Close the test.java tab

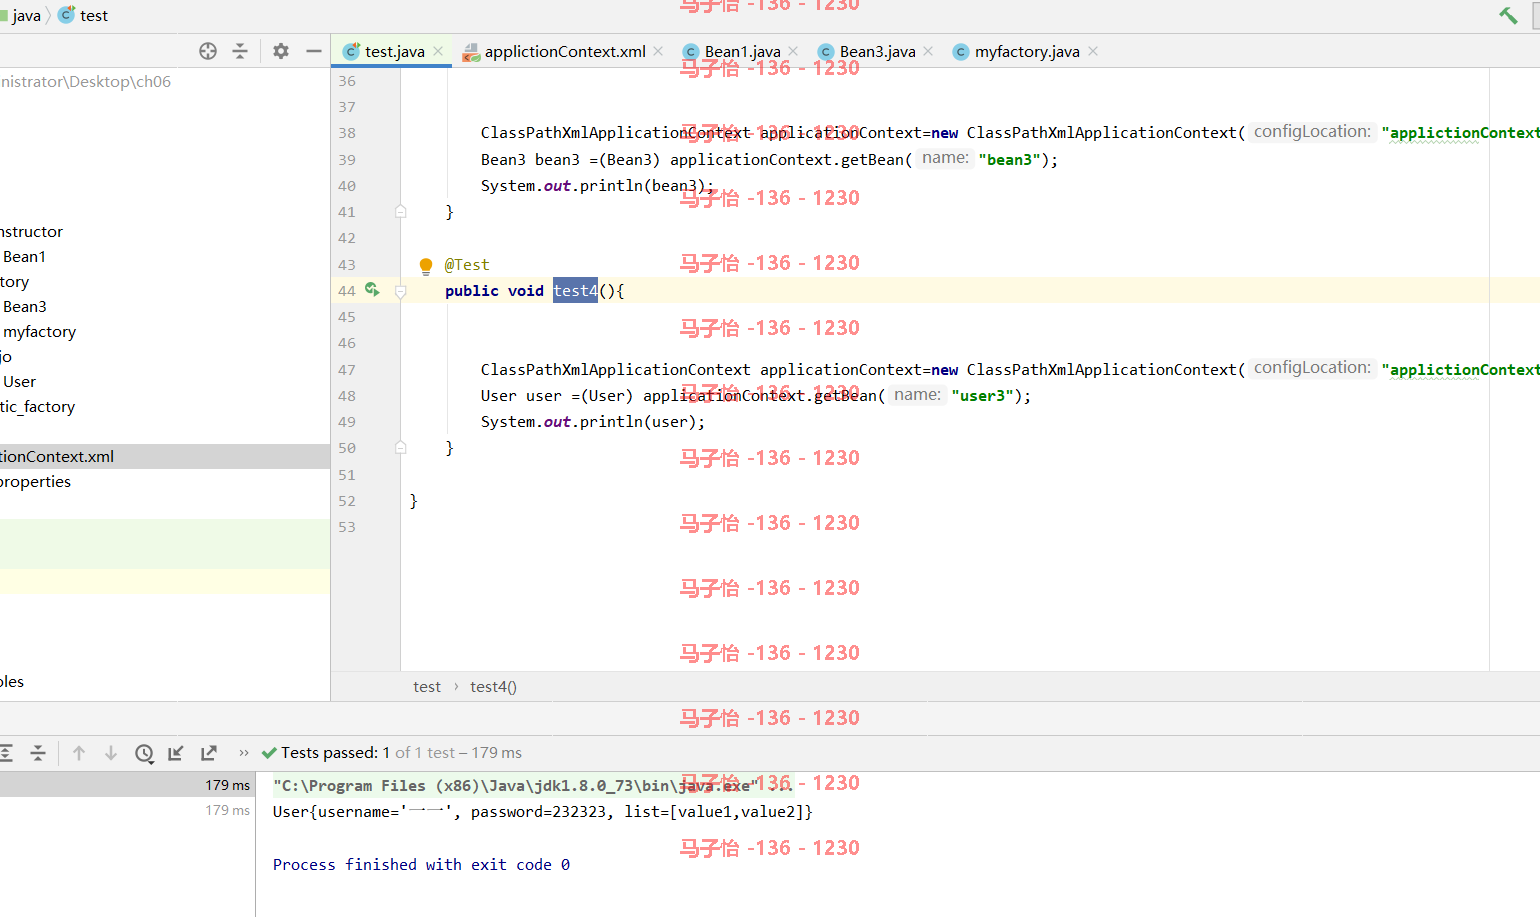pos(438,51)
